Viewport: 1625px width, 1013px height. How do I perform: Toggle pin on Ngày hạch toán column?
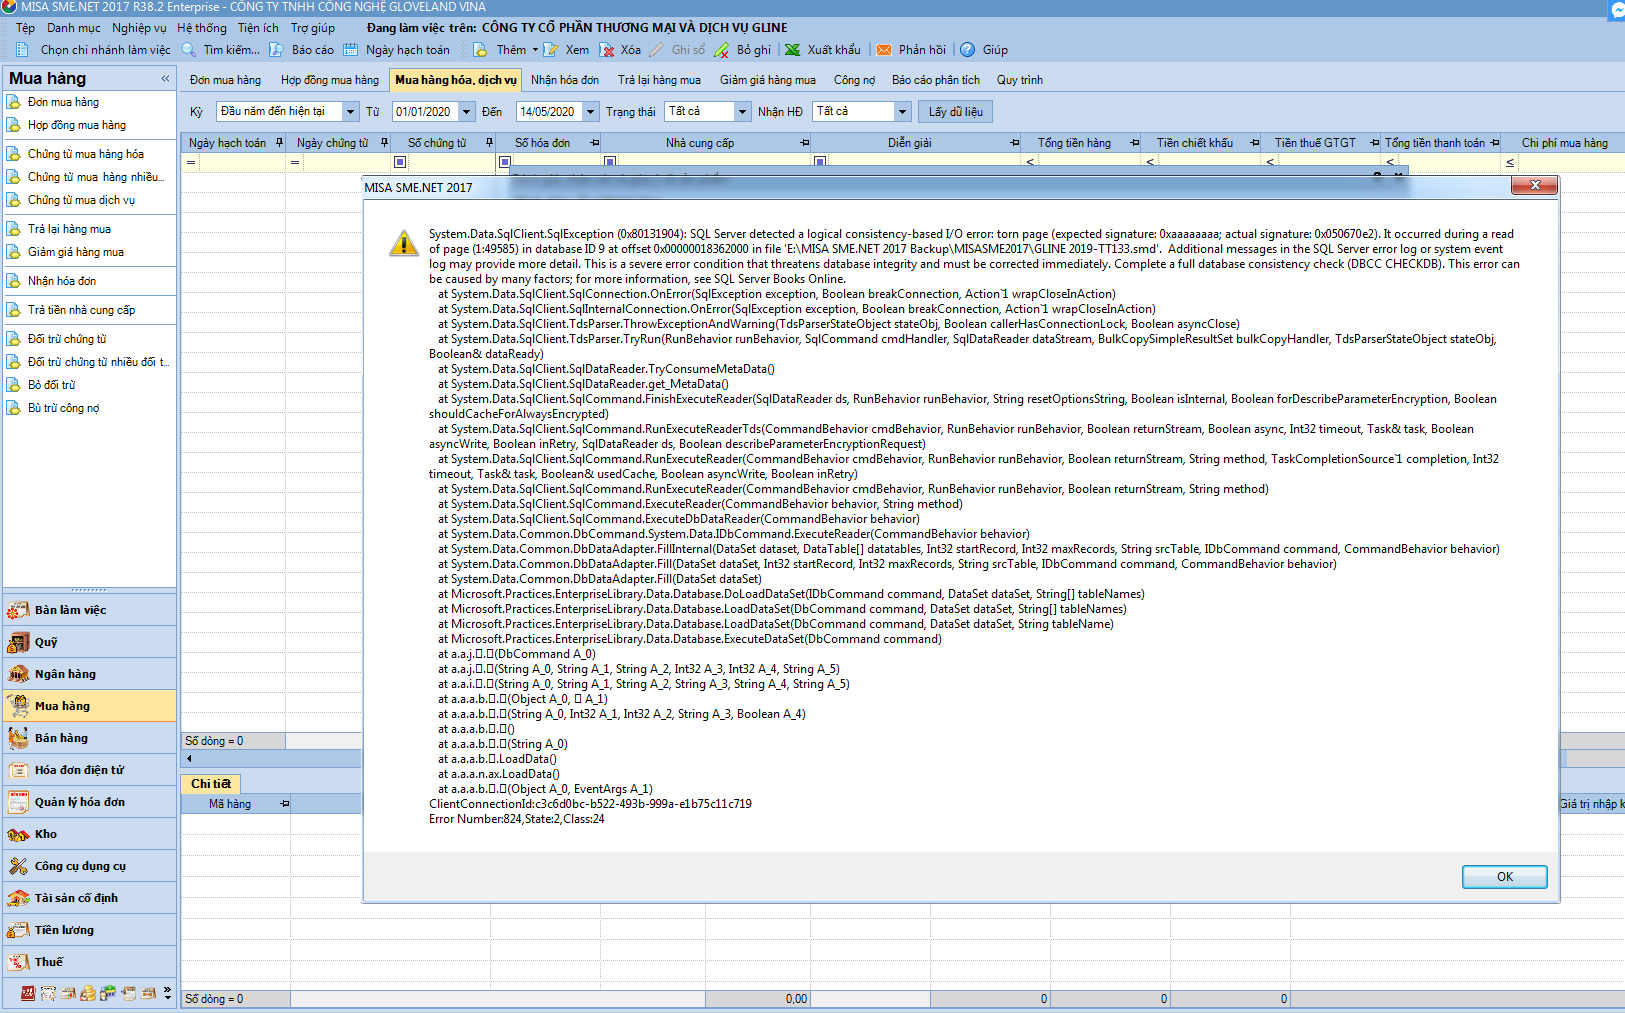click(279, 143)
